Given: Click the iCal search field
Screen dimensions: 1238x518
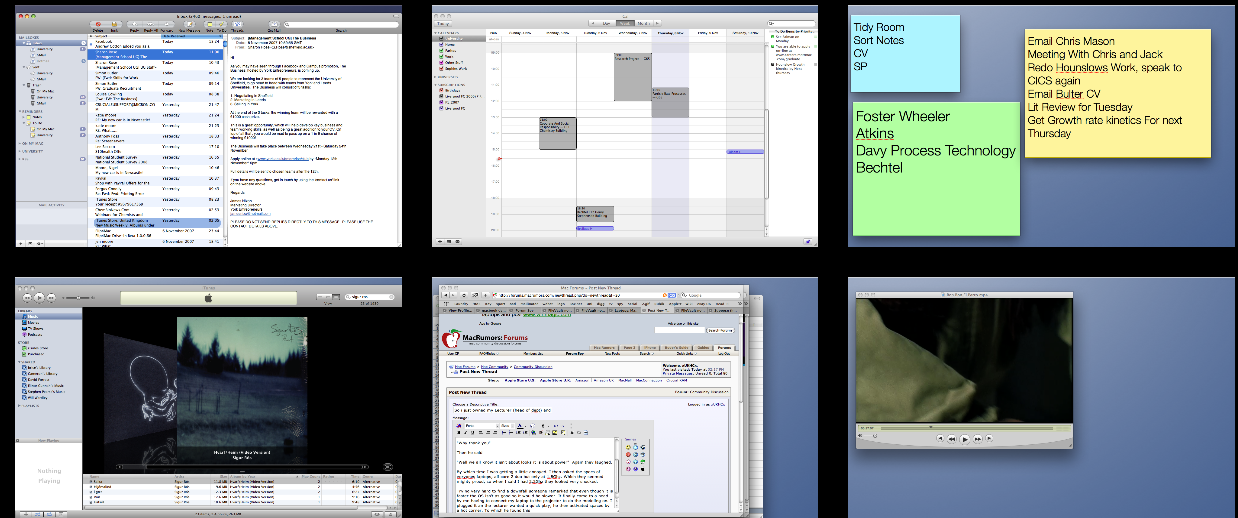Looking at the screenshot, I should coord(791,23).
